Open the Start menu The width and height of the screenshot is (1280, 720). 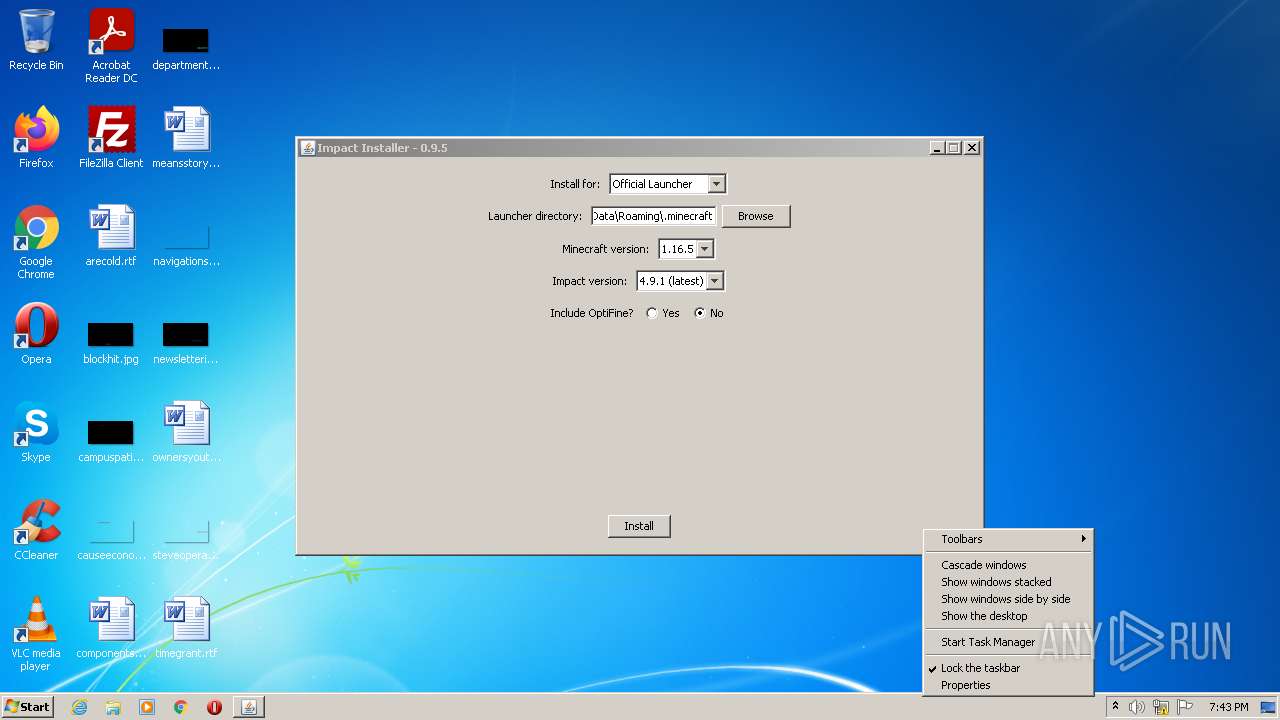click(28, 707)
